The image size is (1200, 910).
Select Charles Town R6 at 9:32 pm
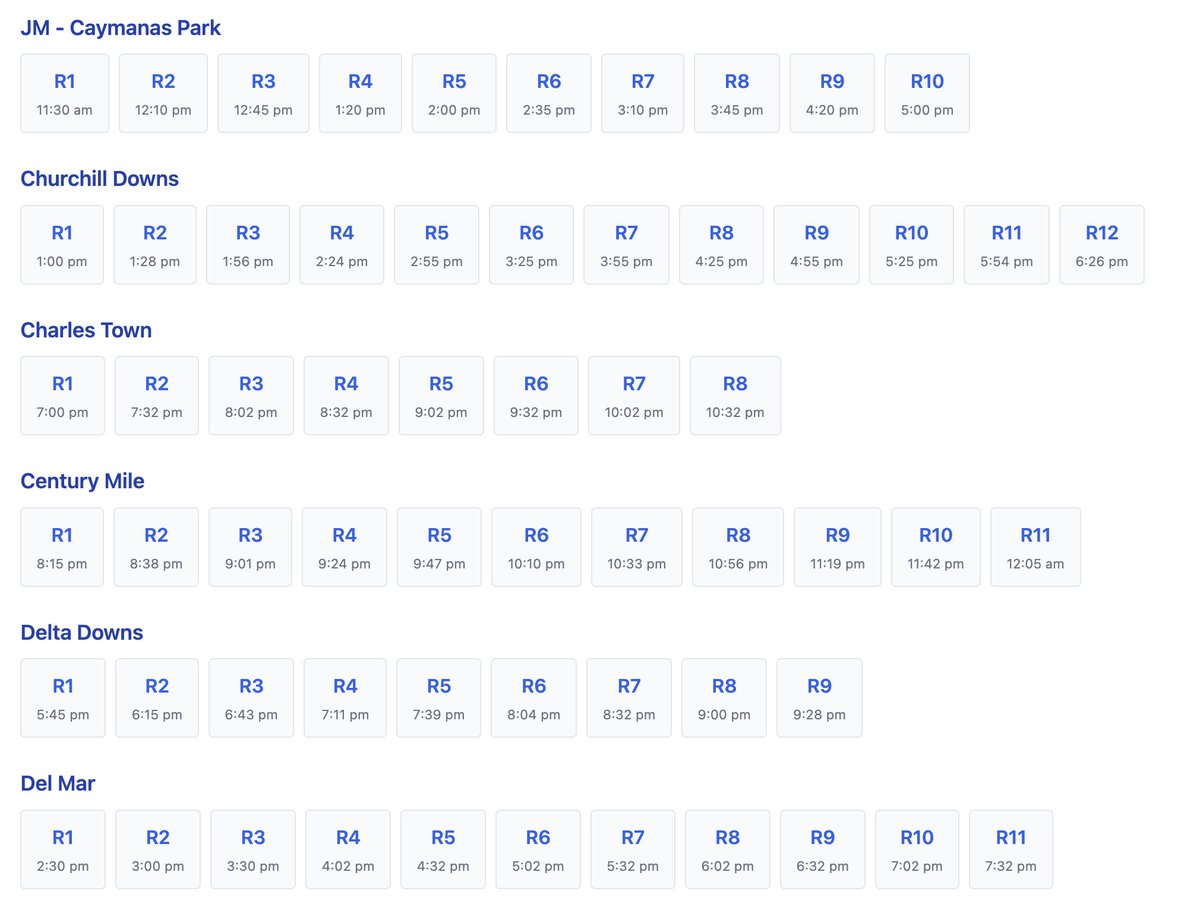click(536, 396)
